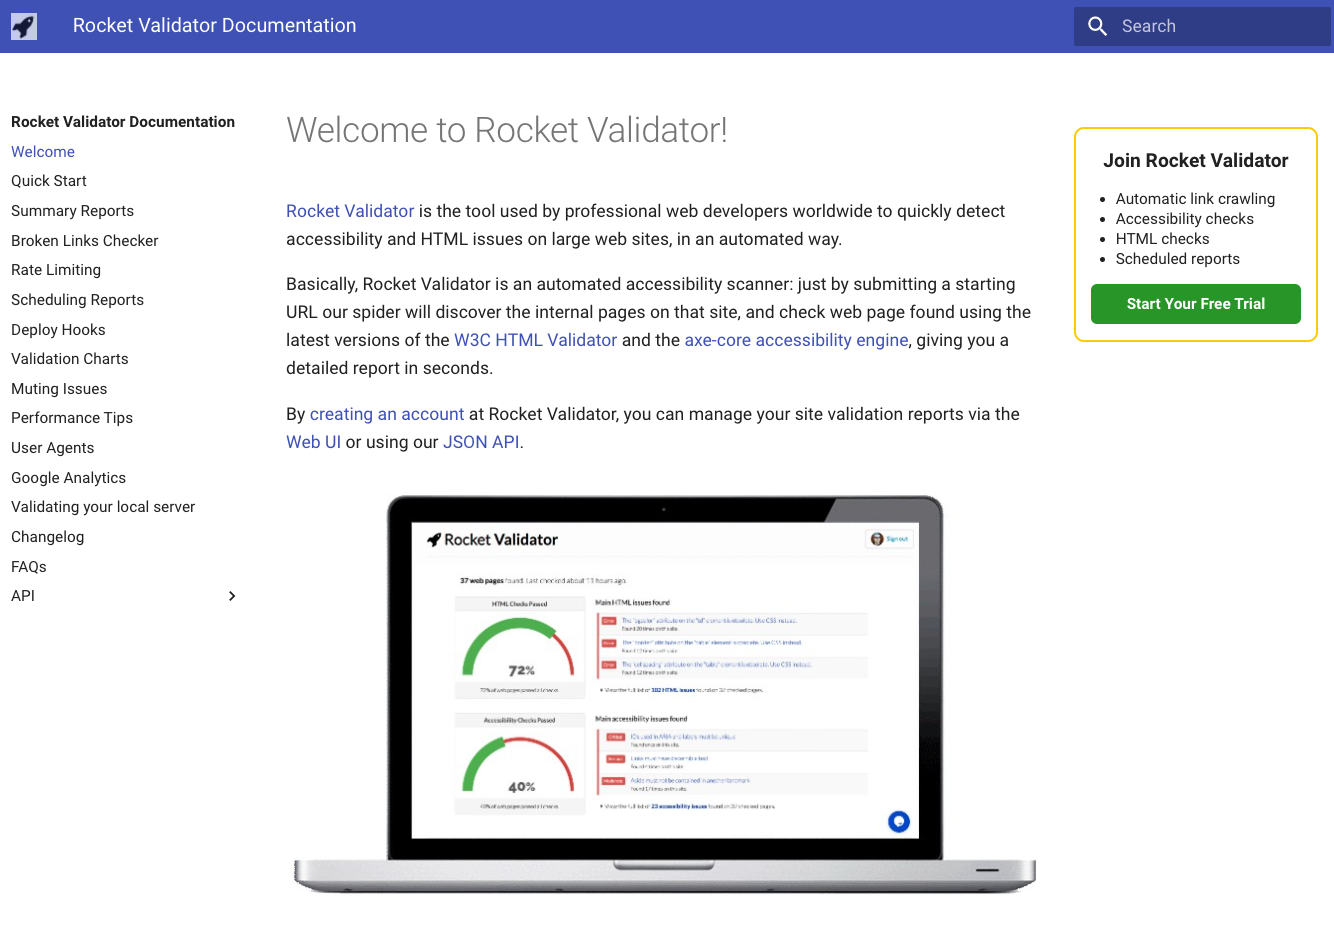
Task: Select Broken Links Checker sidebar item
Action: [85, 241]
